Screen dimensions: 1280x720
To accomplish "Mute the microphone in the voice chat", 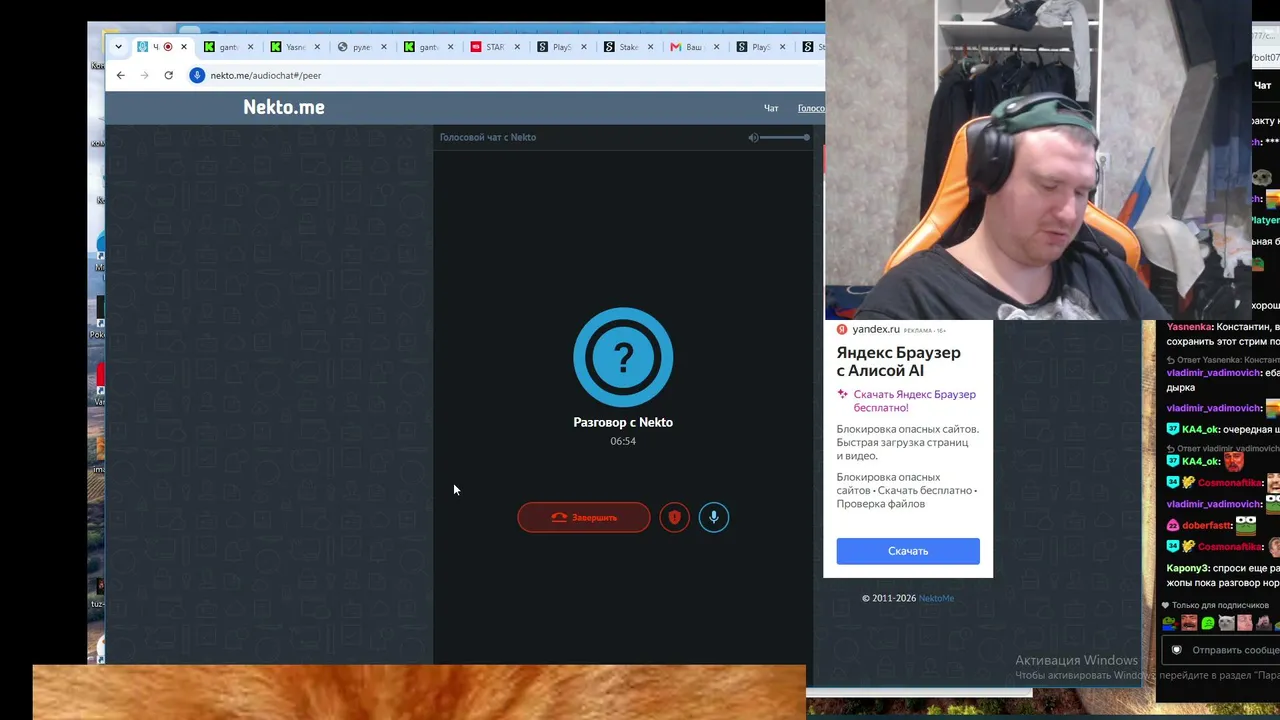I will click(714, 517).
